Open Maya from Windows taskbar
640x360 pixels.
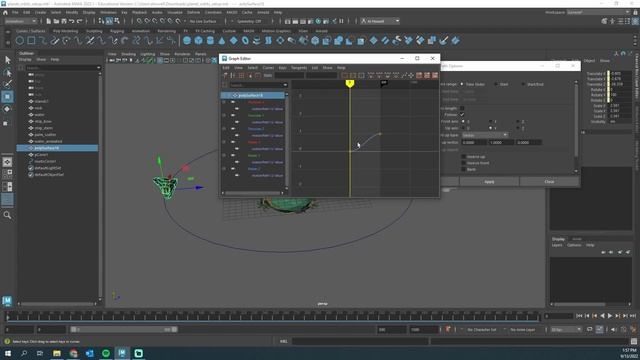click(122, 353)
